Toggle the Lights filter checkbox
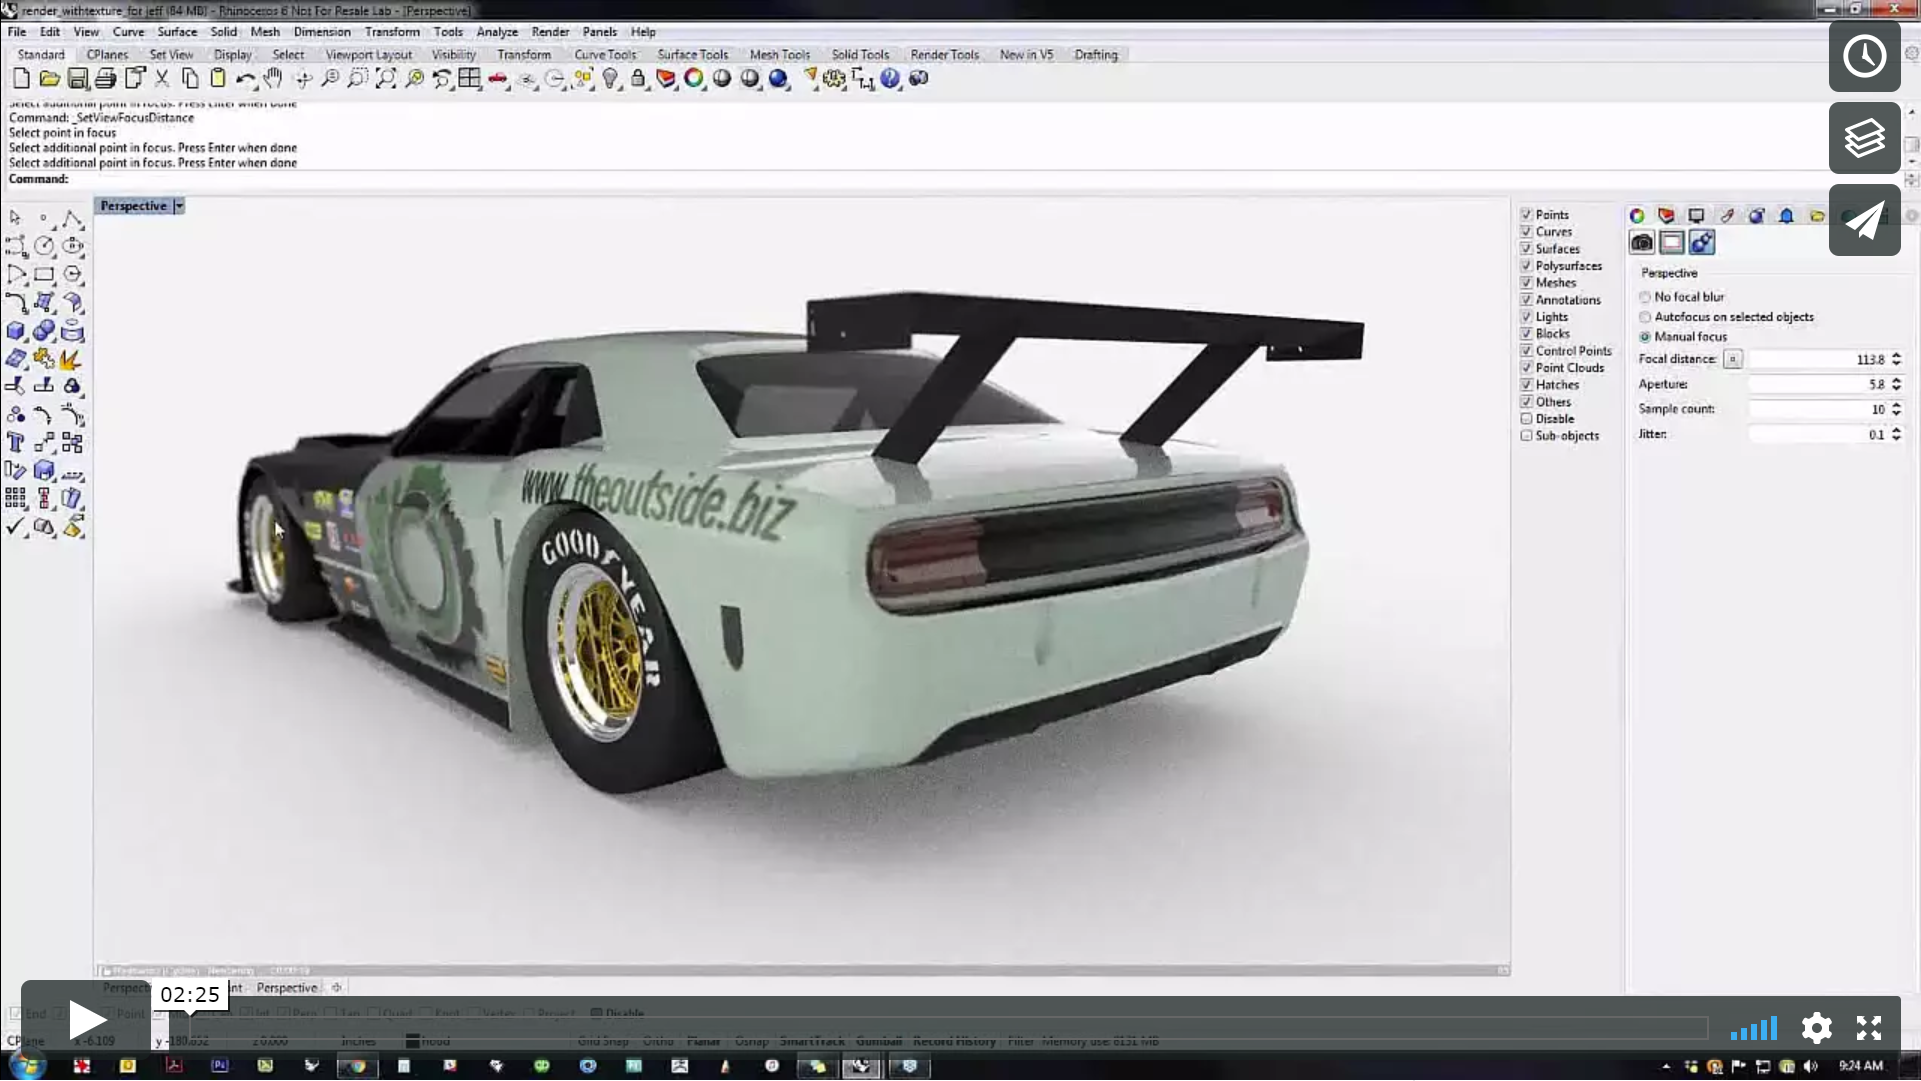This screenshot has height=1081, width=1921. pos(1527,316)
